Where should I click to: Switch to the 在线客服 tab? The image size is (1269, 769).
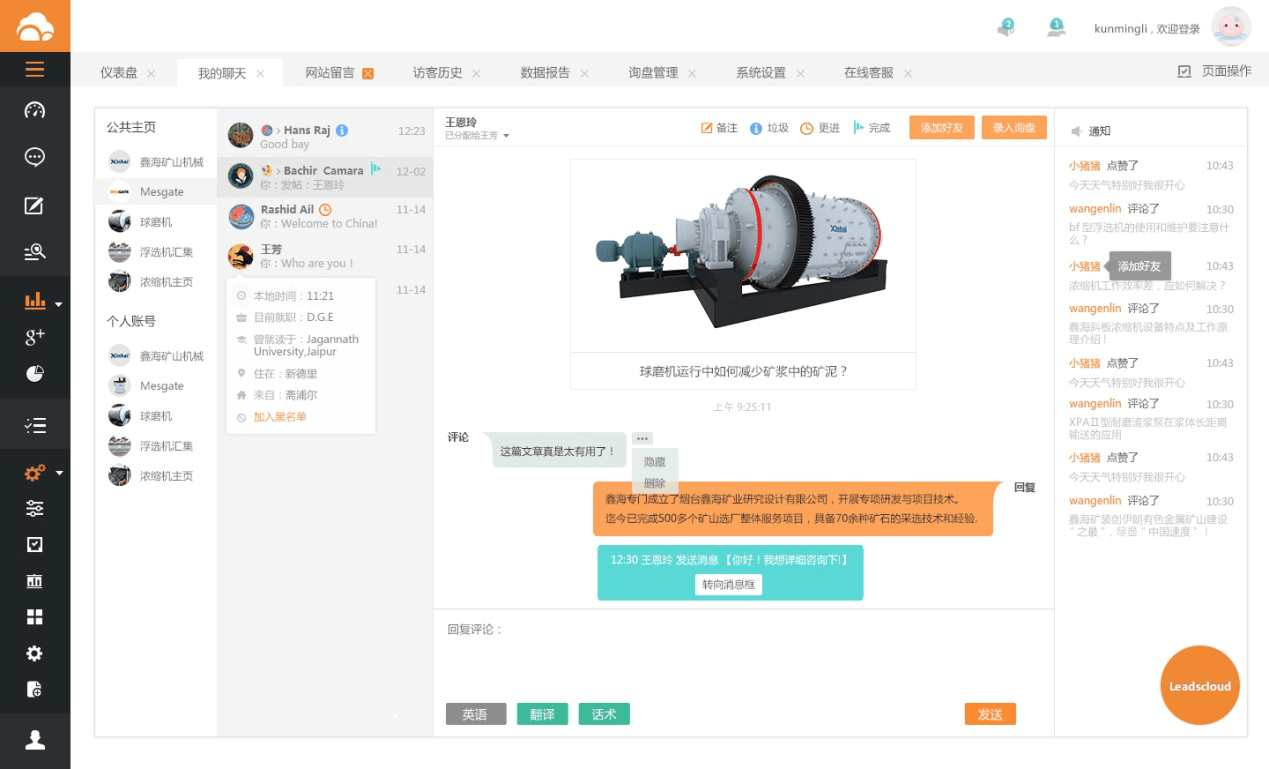pos(869,73)
